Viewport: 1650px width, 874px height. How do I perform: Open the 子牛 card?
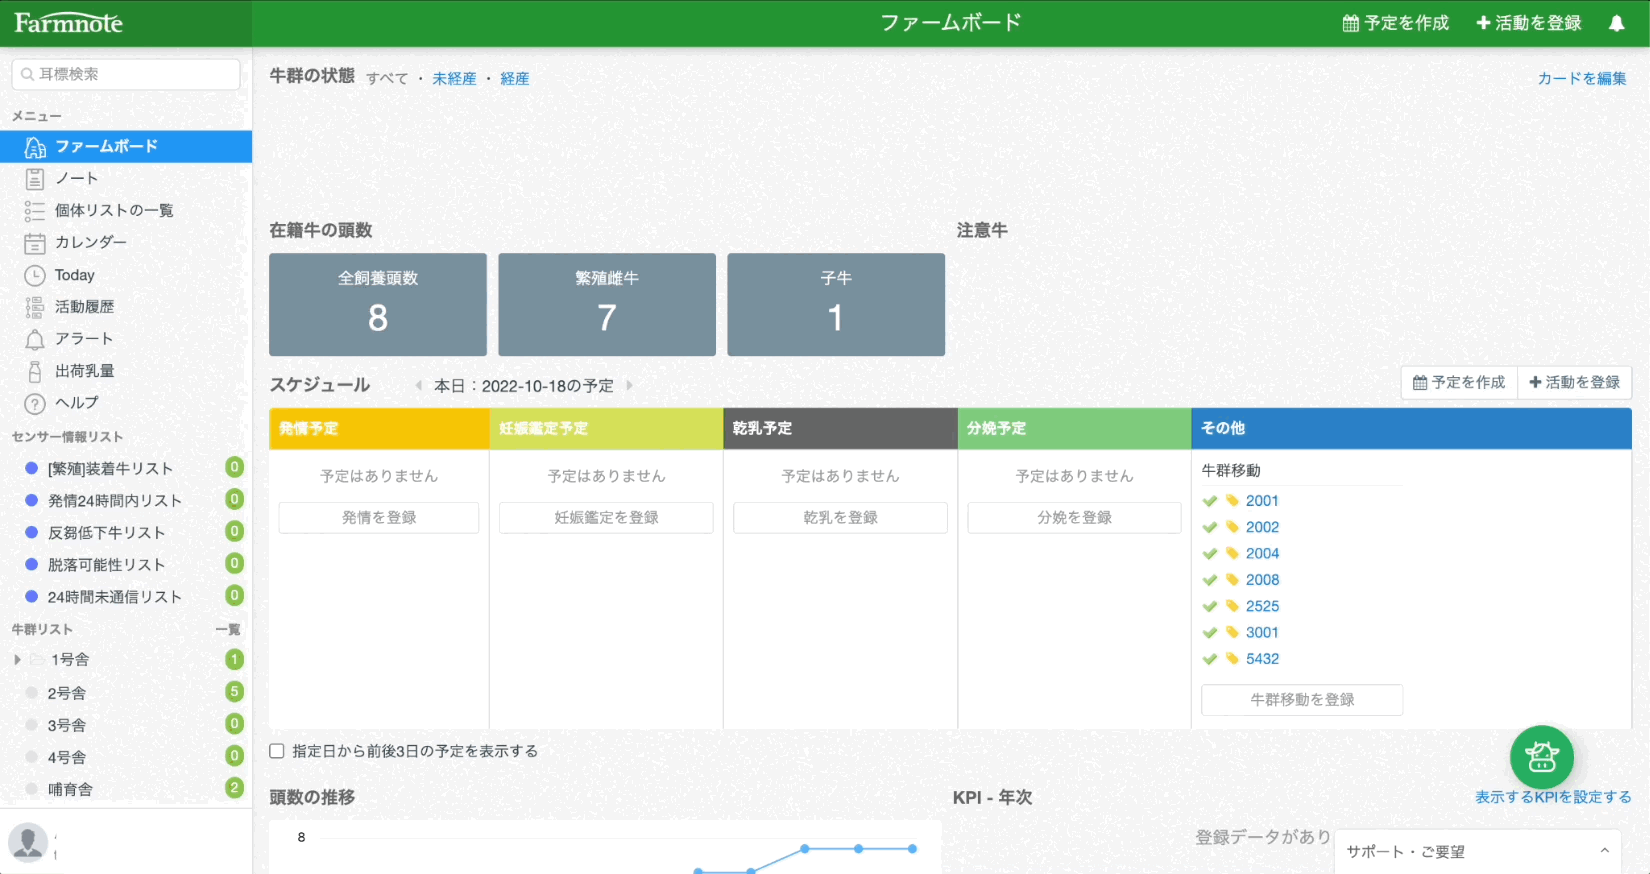tap(836, 304)
